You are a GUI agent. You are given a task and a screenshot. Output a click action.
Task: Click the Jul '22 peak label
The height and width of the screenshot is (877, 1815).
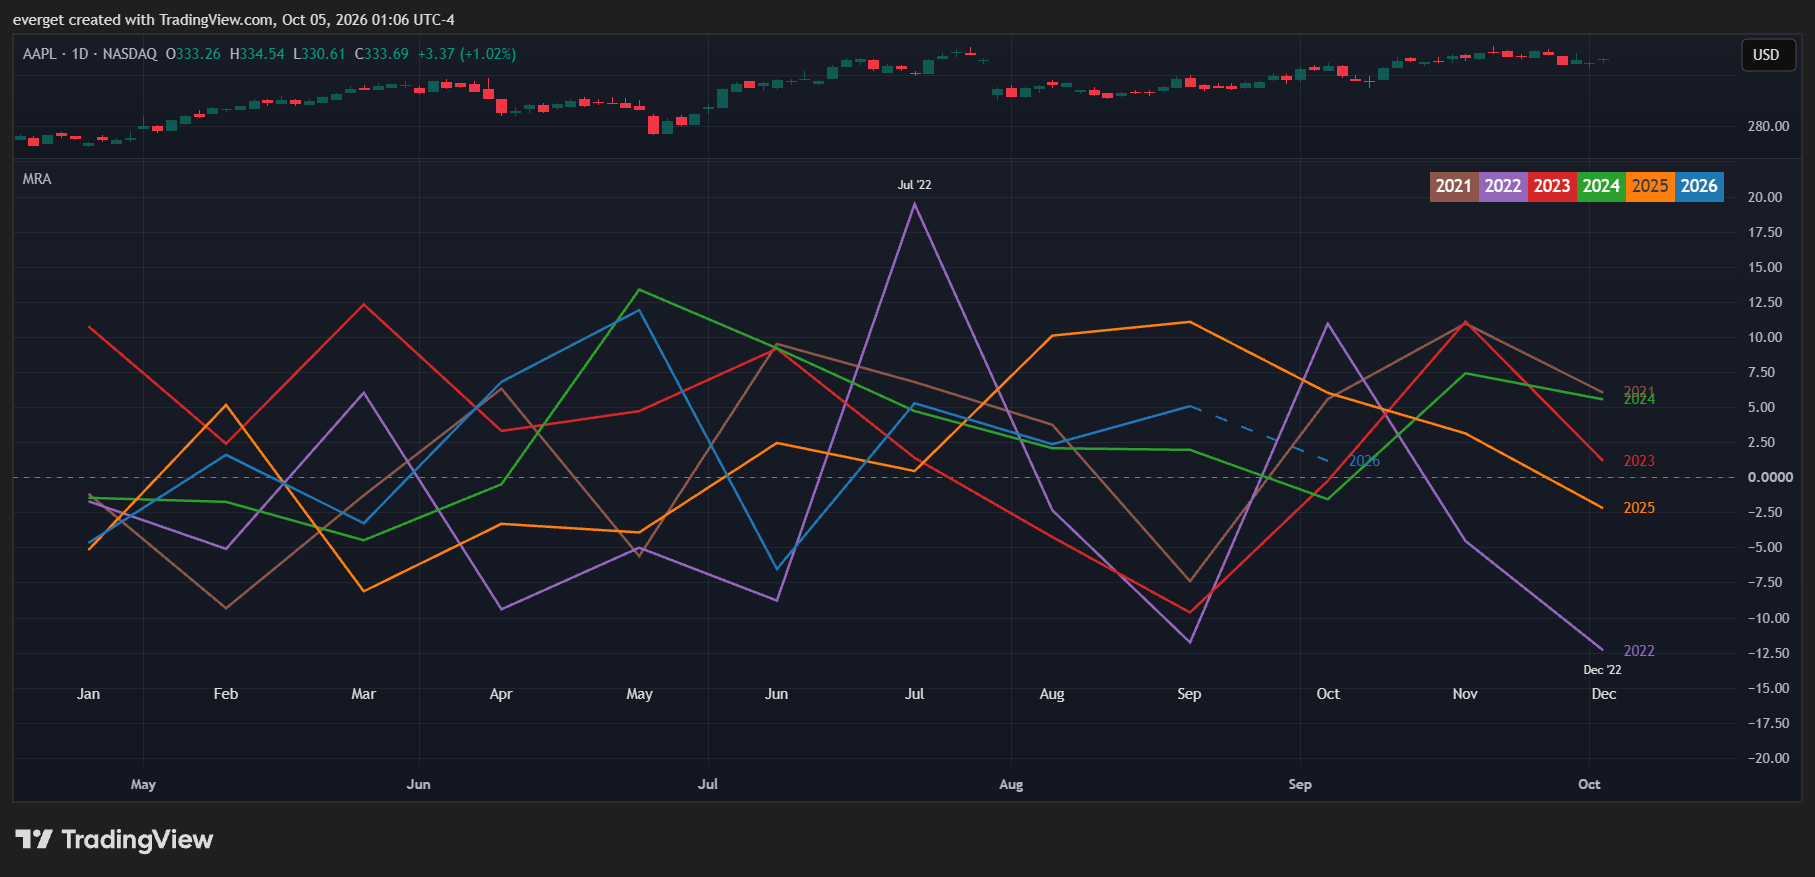914,185
